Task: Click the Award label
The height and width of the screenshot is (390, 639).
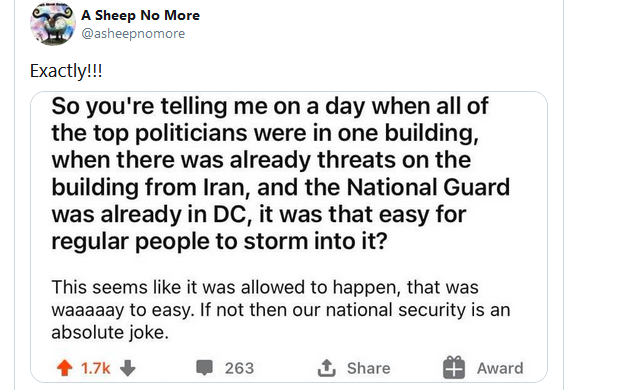Action: 500,368
